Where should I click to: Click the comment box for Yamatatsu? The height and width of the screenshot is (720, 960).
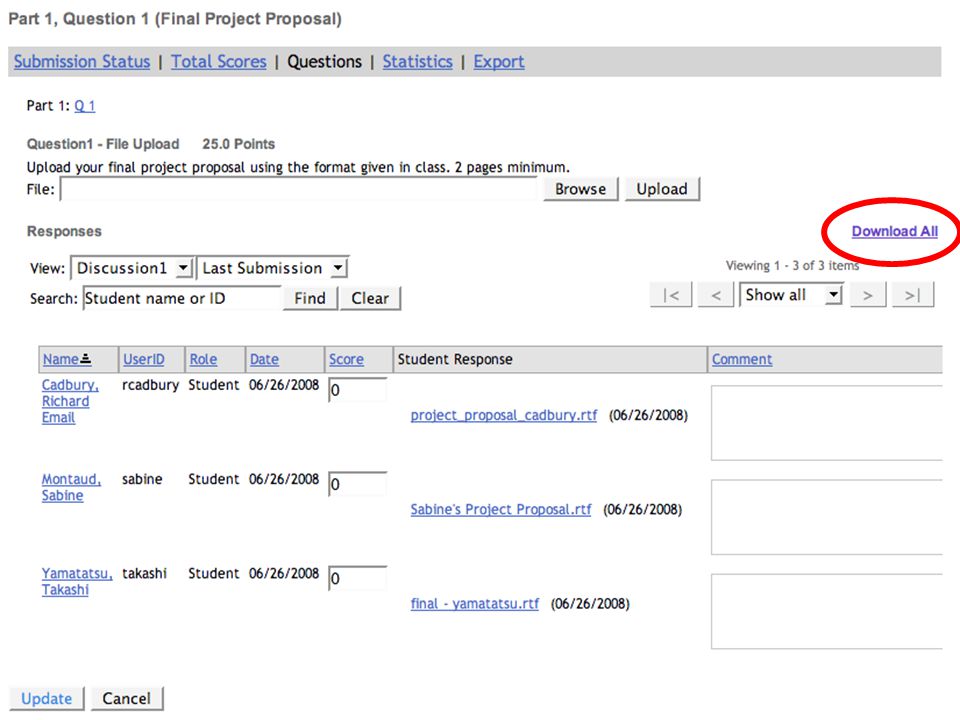tap(827, 612)
